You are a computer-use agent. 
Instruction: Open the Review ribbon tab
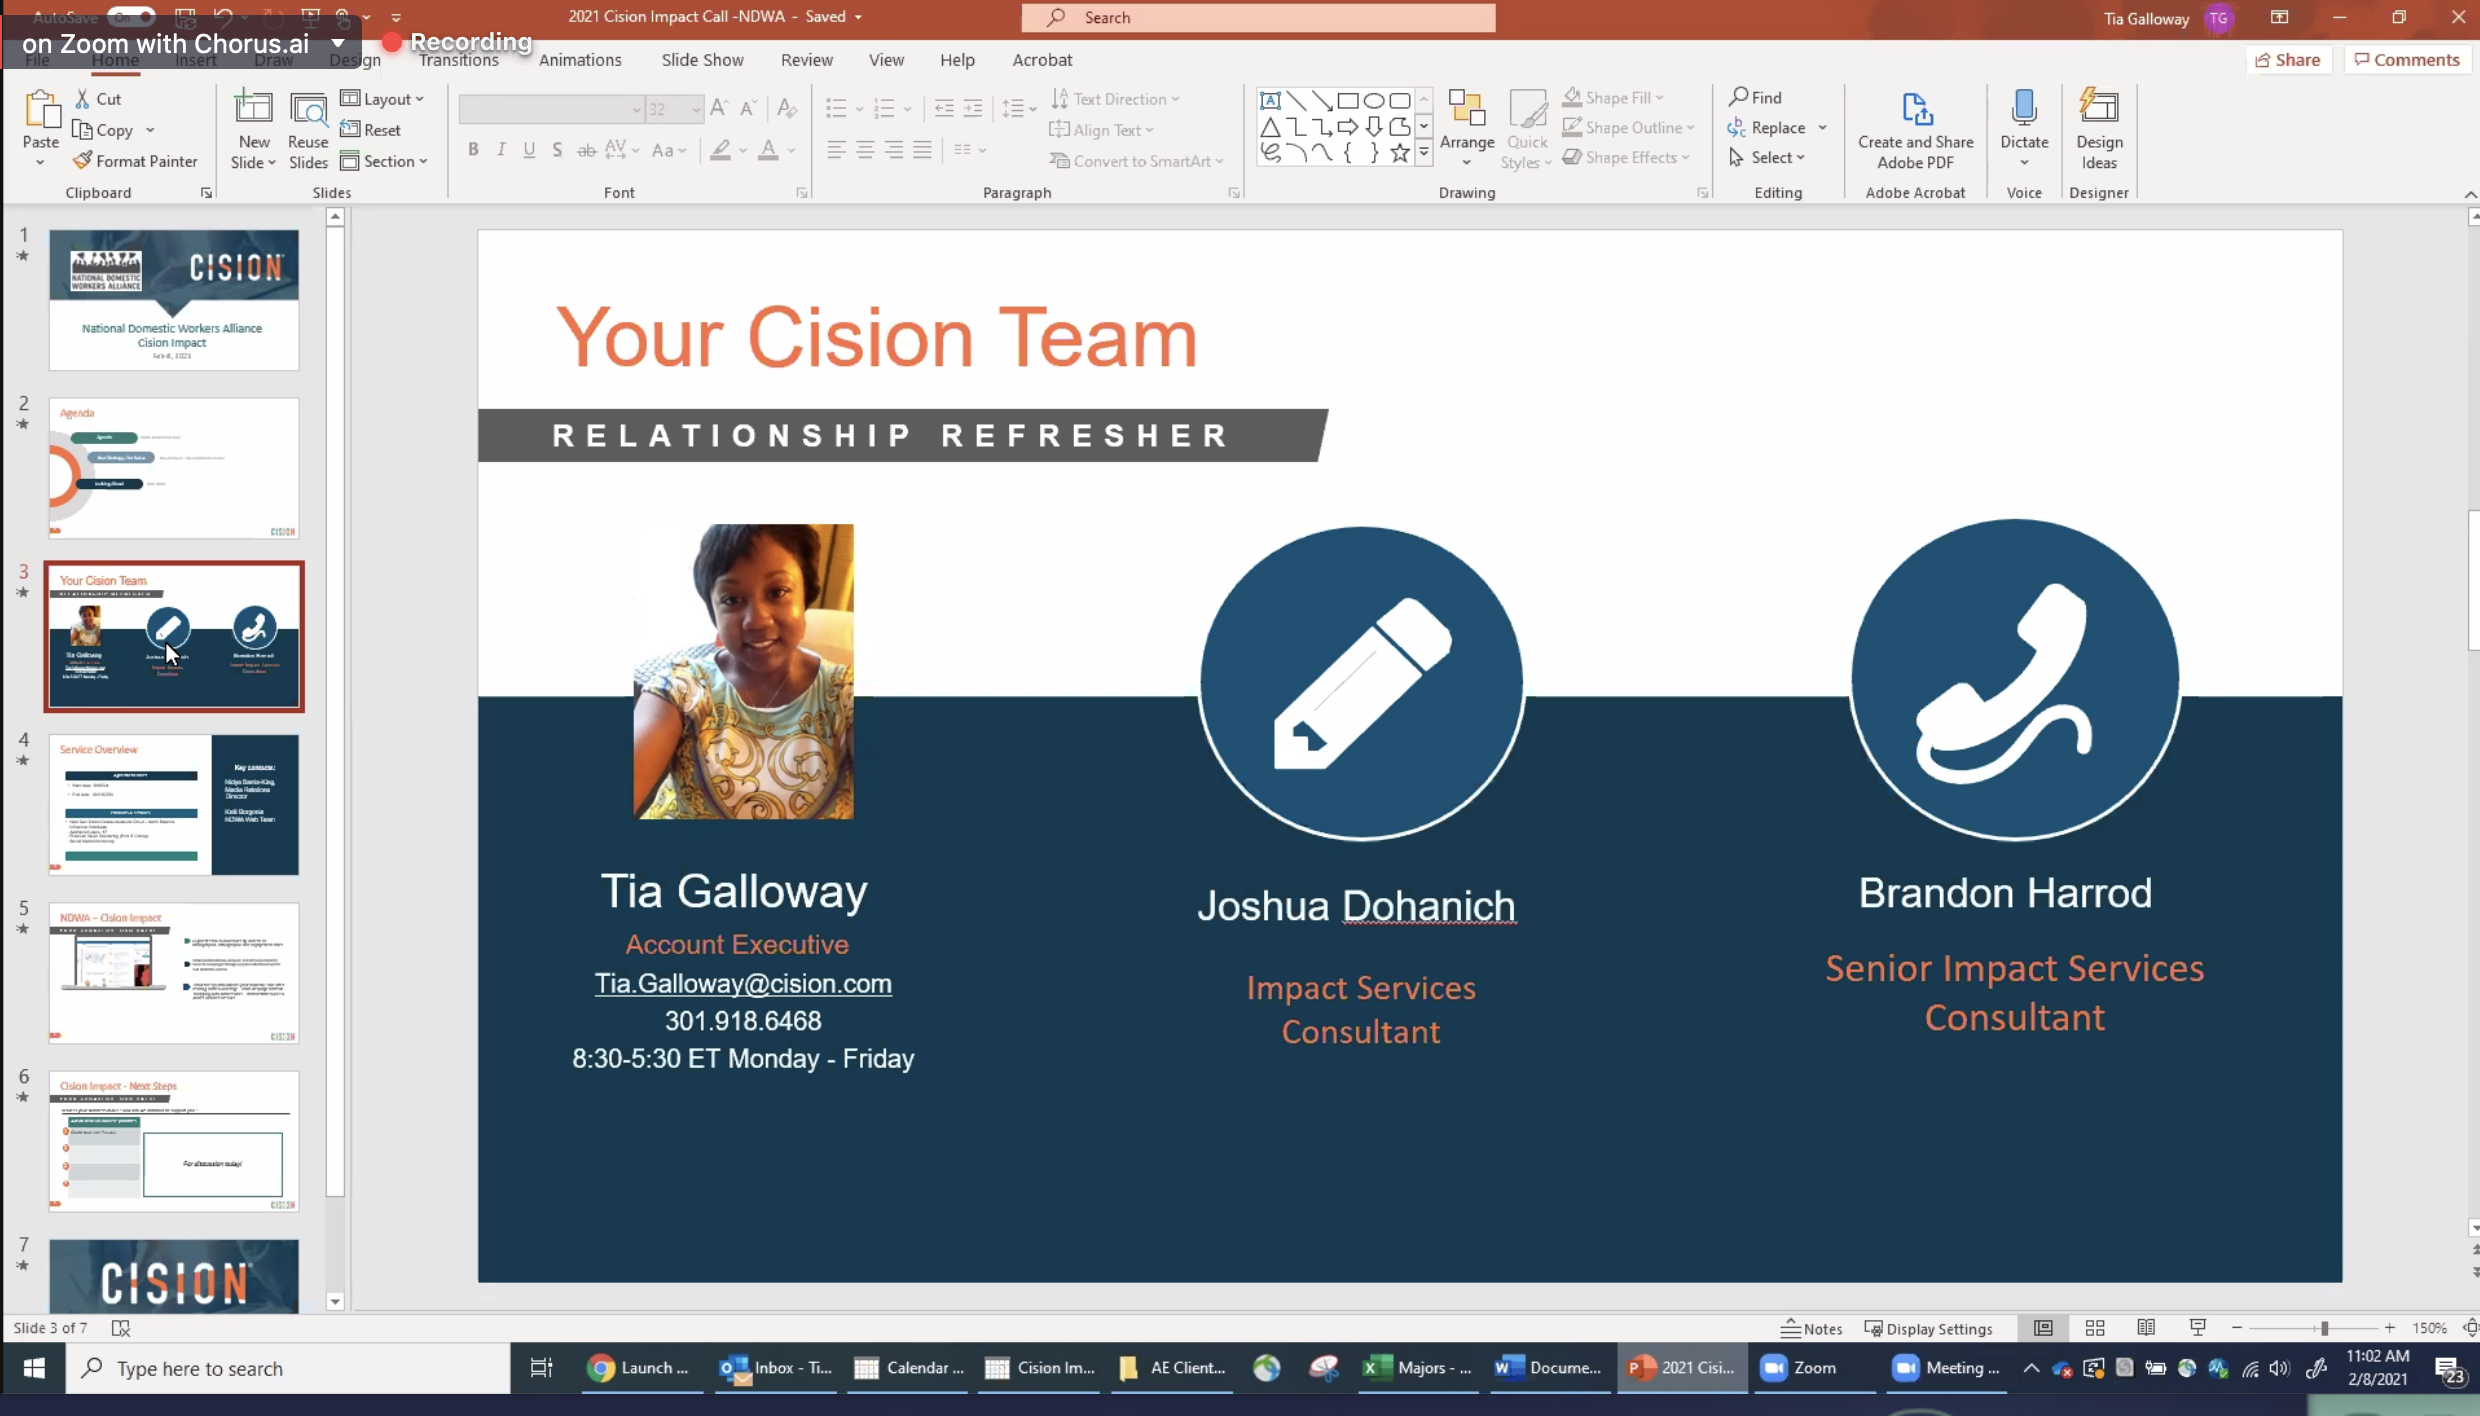(806, 60)
